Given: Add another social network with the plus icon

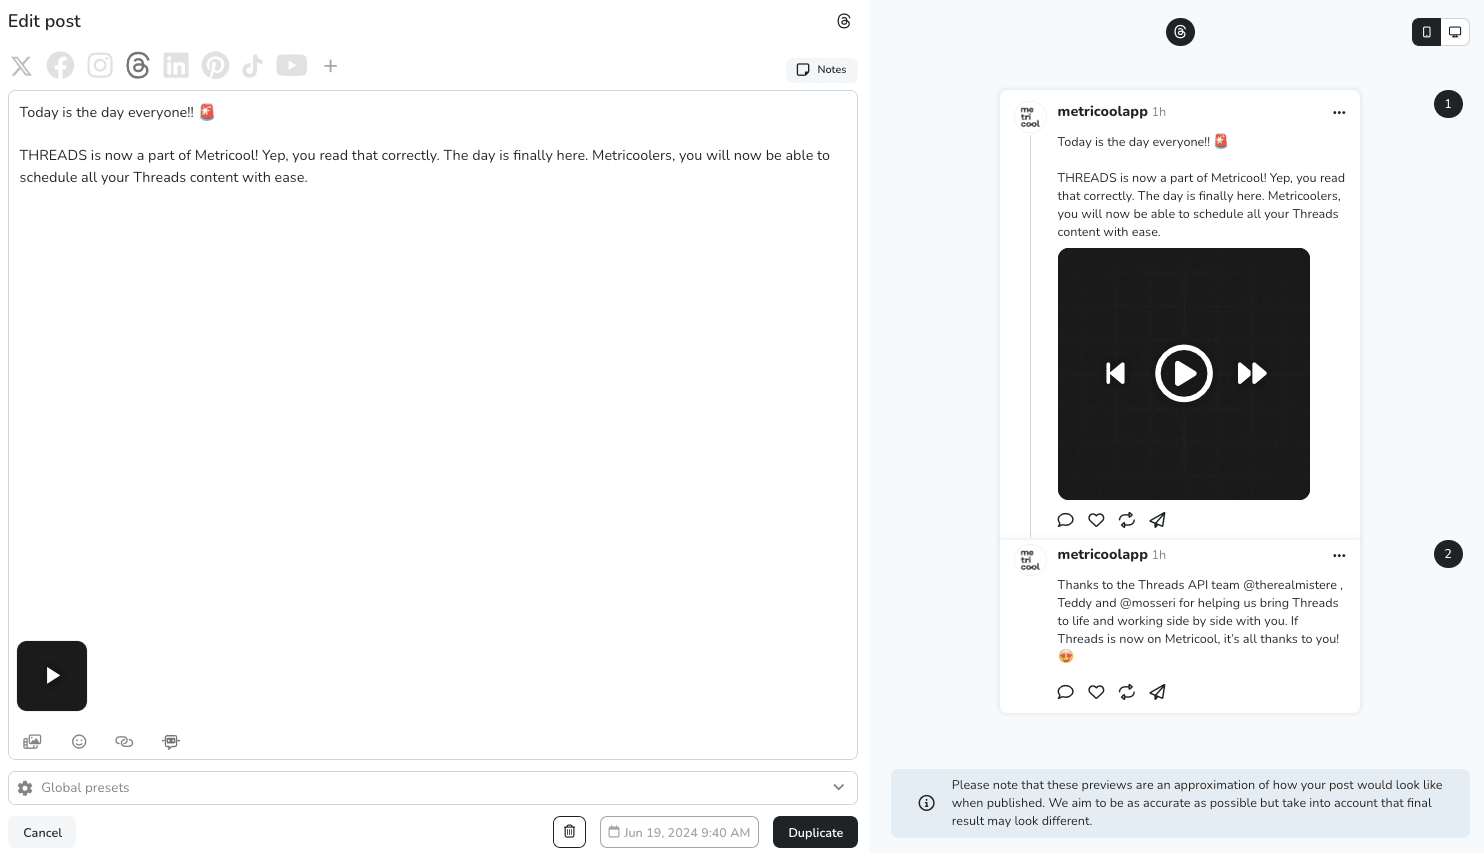Looking at the screenshot, I should 330,65.
